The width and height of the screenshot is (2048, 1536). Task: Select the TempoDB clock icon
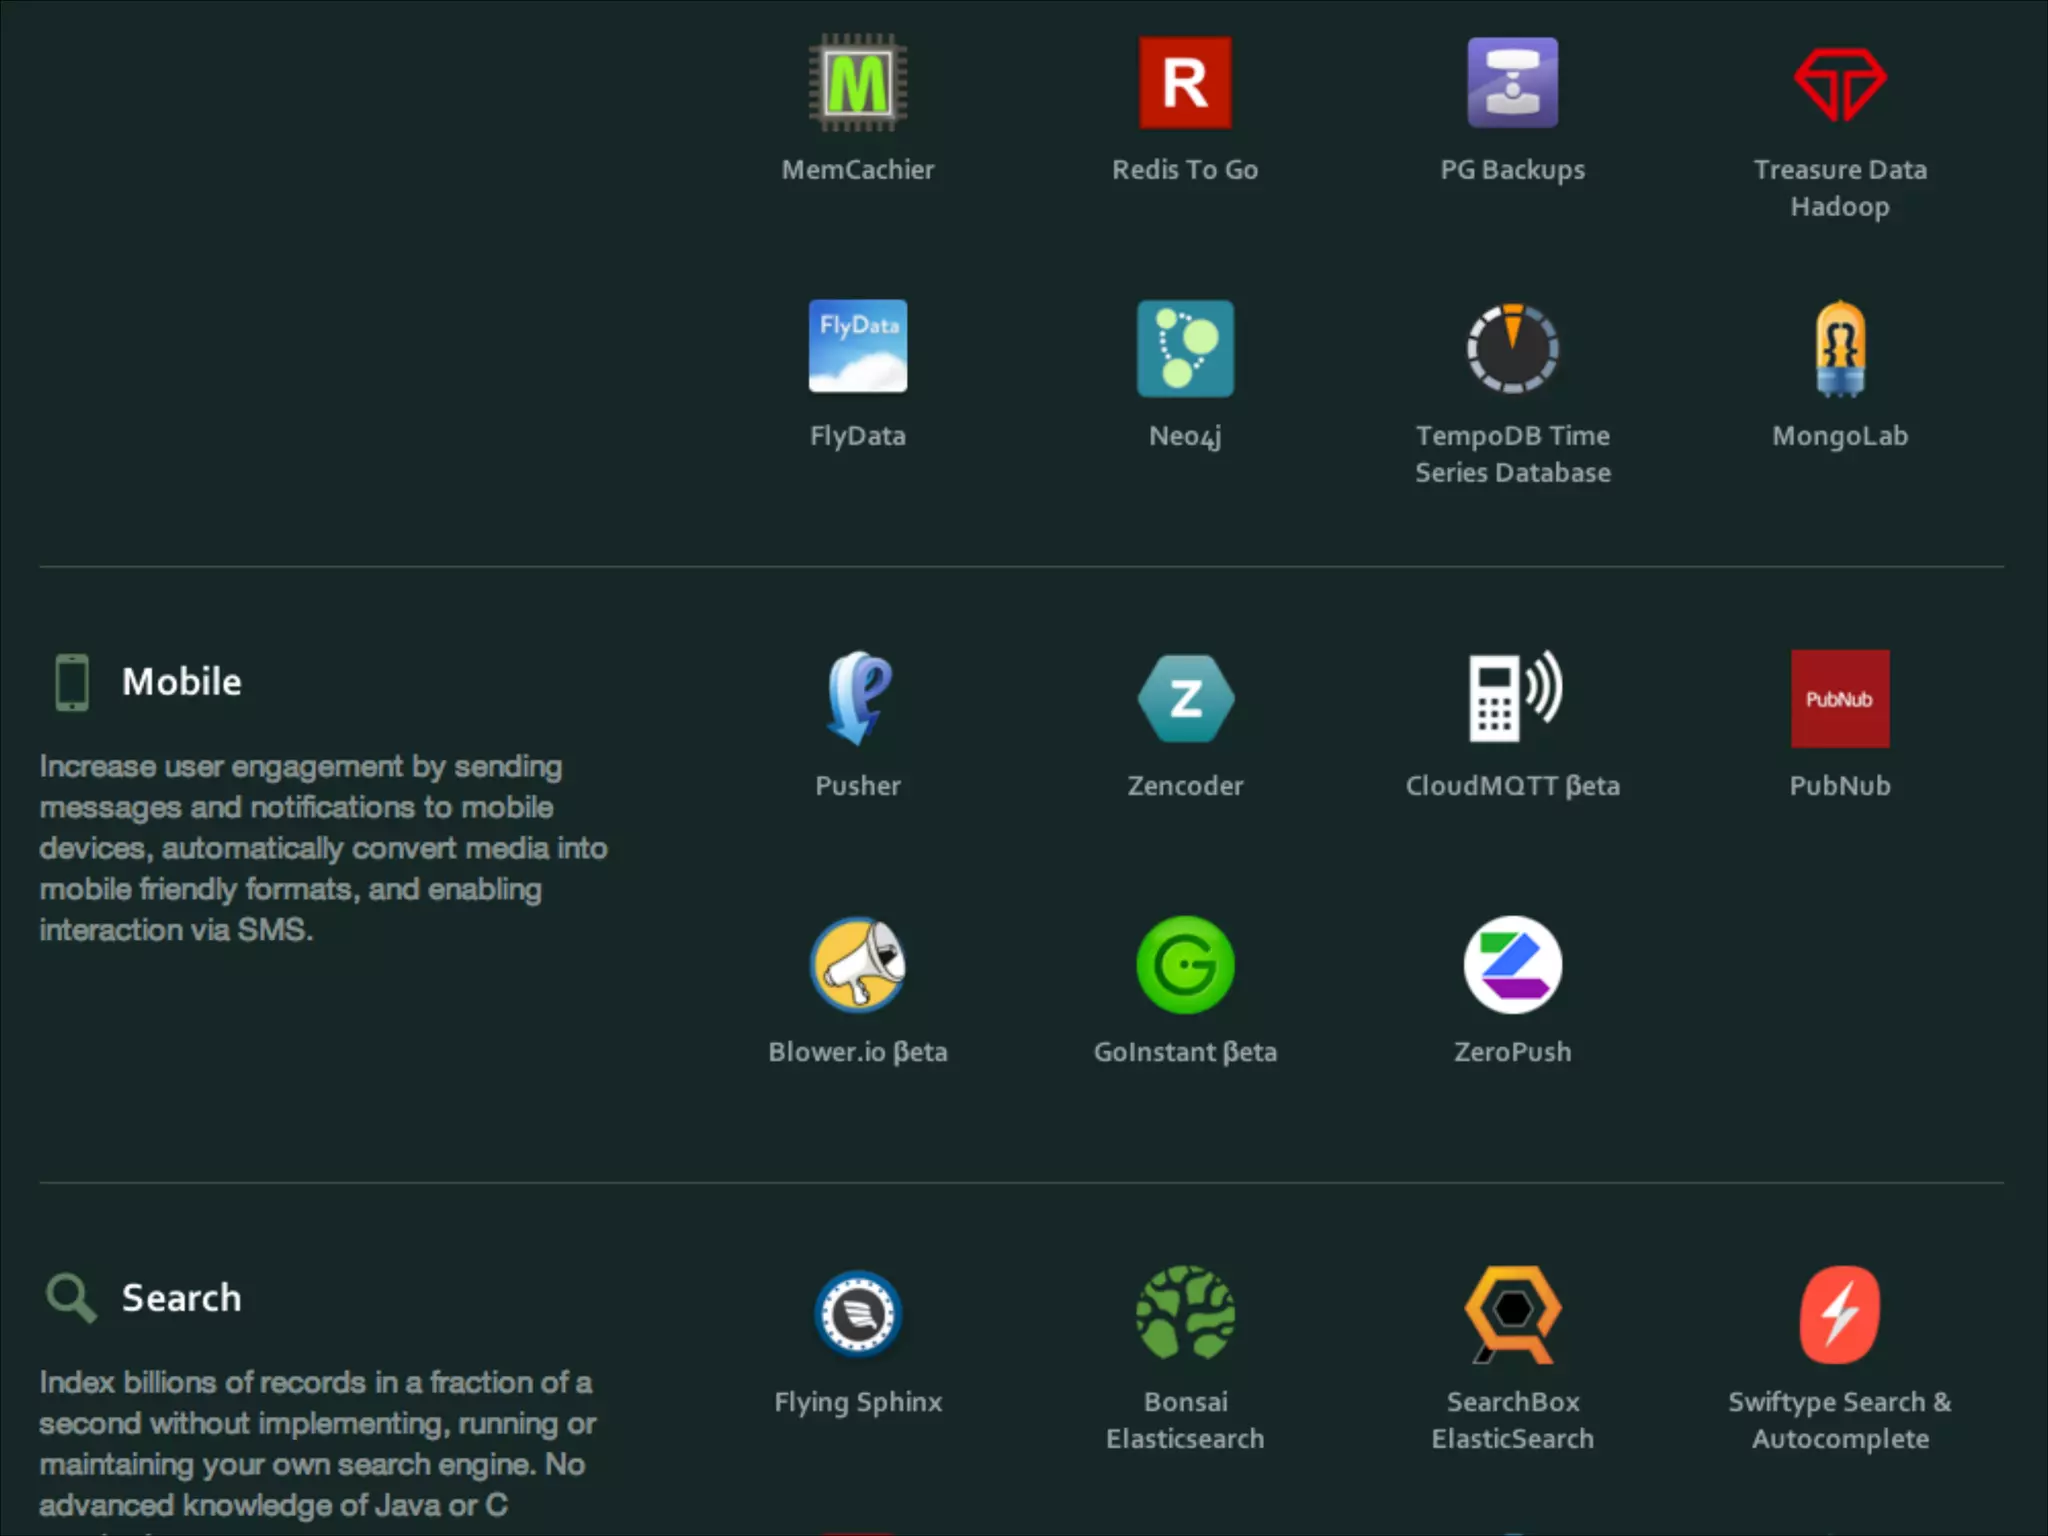[x=1512, y=348]
